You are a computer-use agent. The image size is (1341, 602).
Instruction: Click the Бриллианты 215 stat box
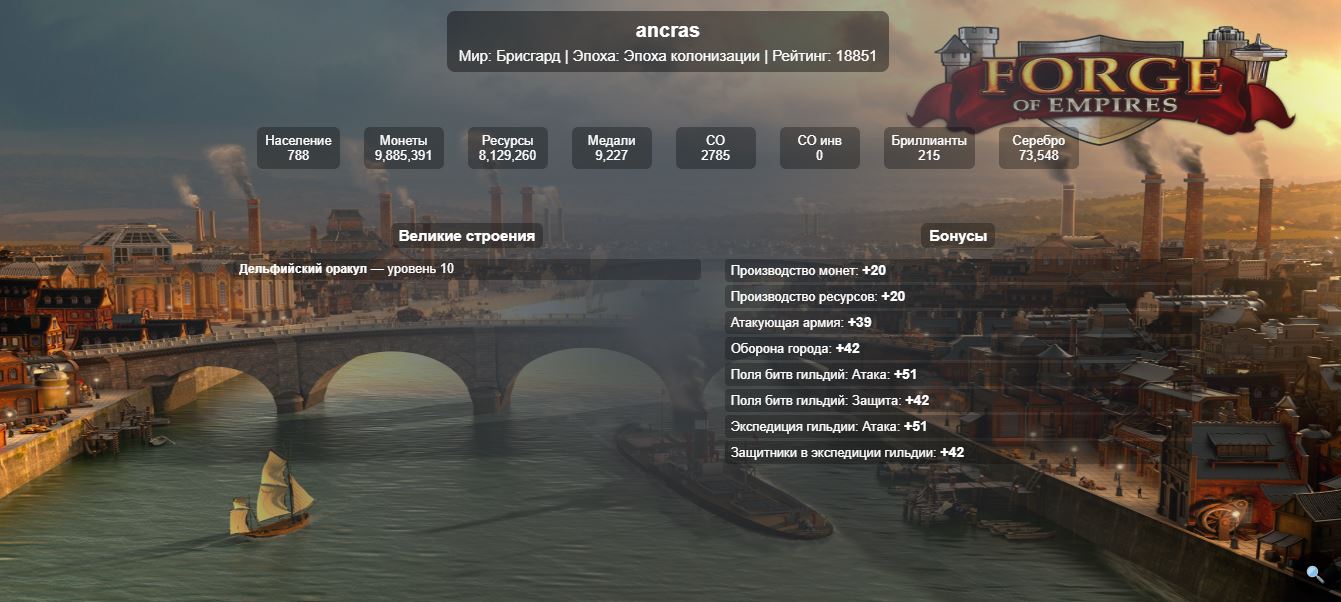click(x=928, y=148)
